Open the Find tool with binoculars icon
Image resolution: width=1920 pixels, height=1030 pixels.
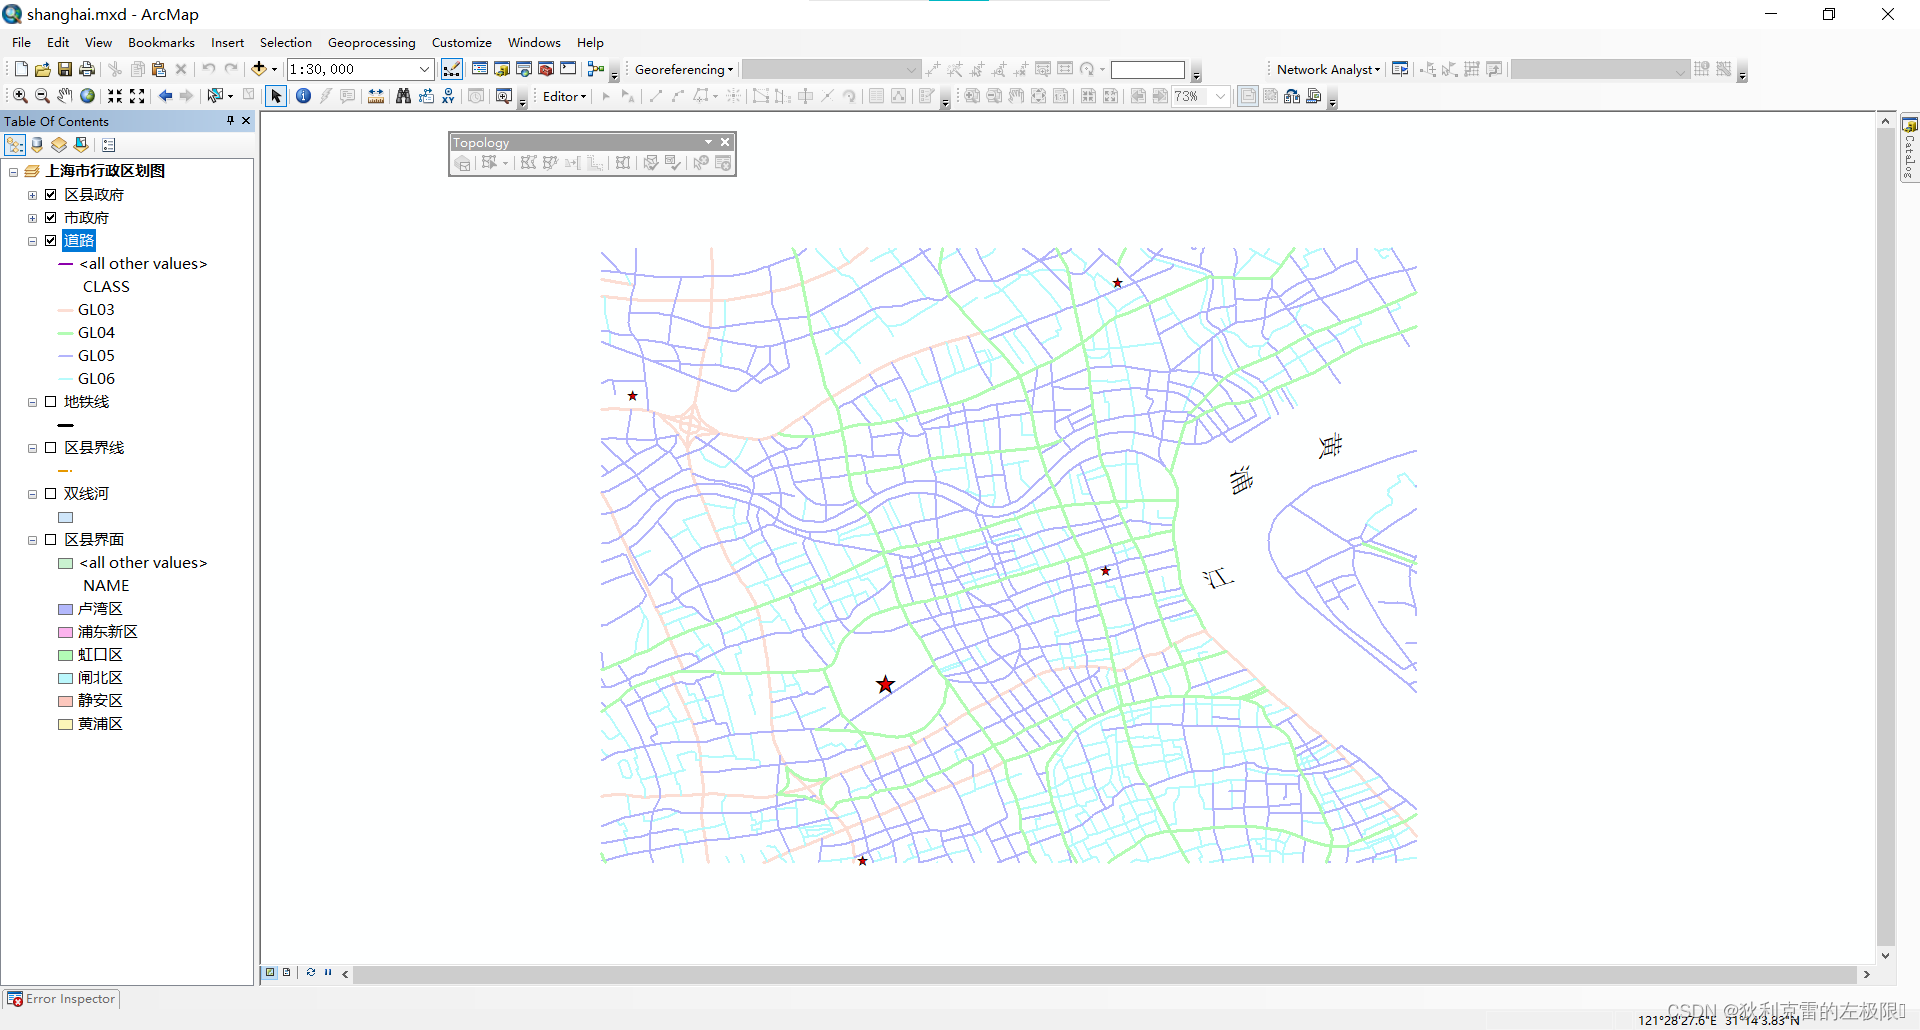click(402, 96)
